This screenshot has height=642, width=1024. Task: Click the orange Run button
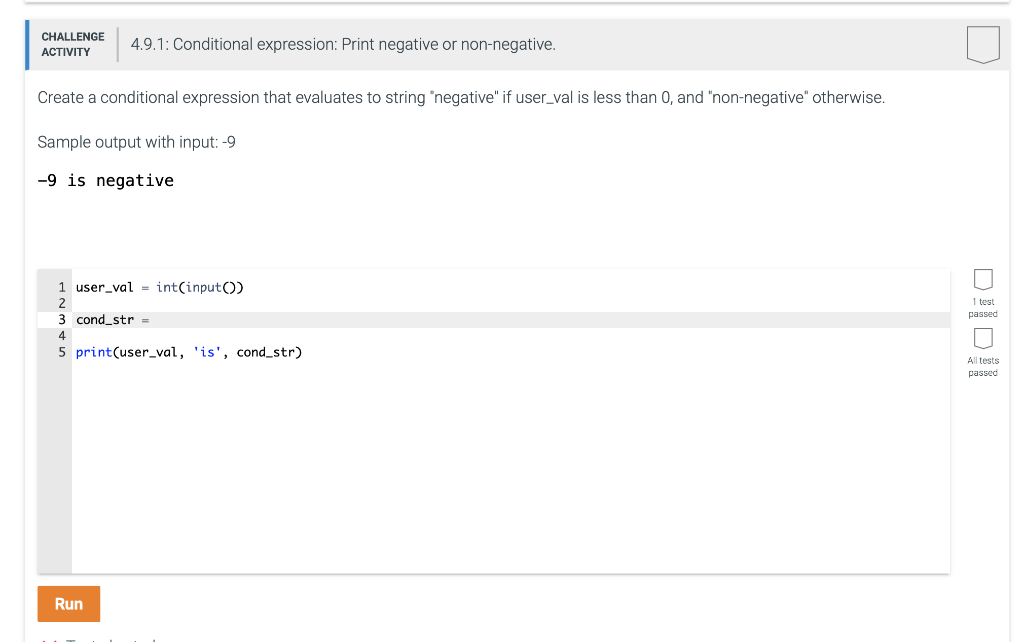(x=69, y=603)
